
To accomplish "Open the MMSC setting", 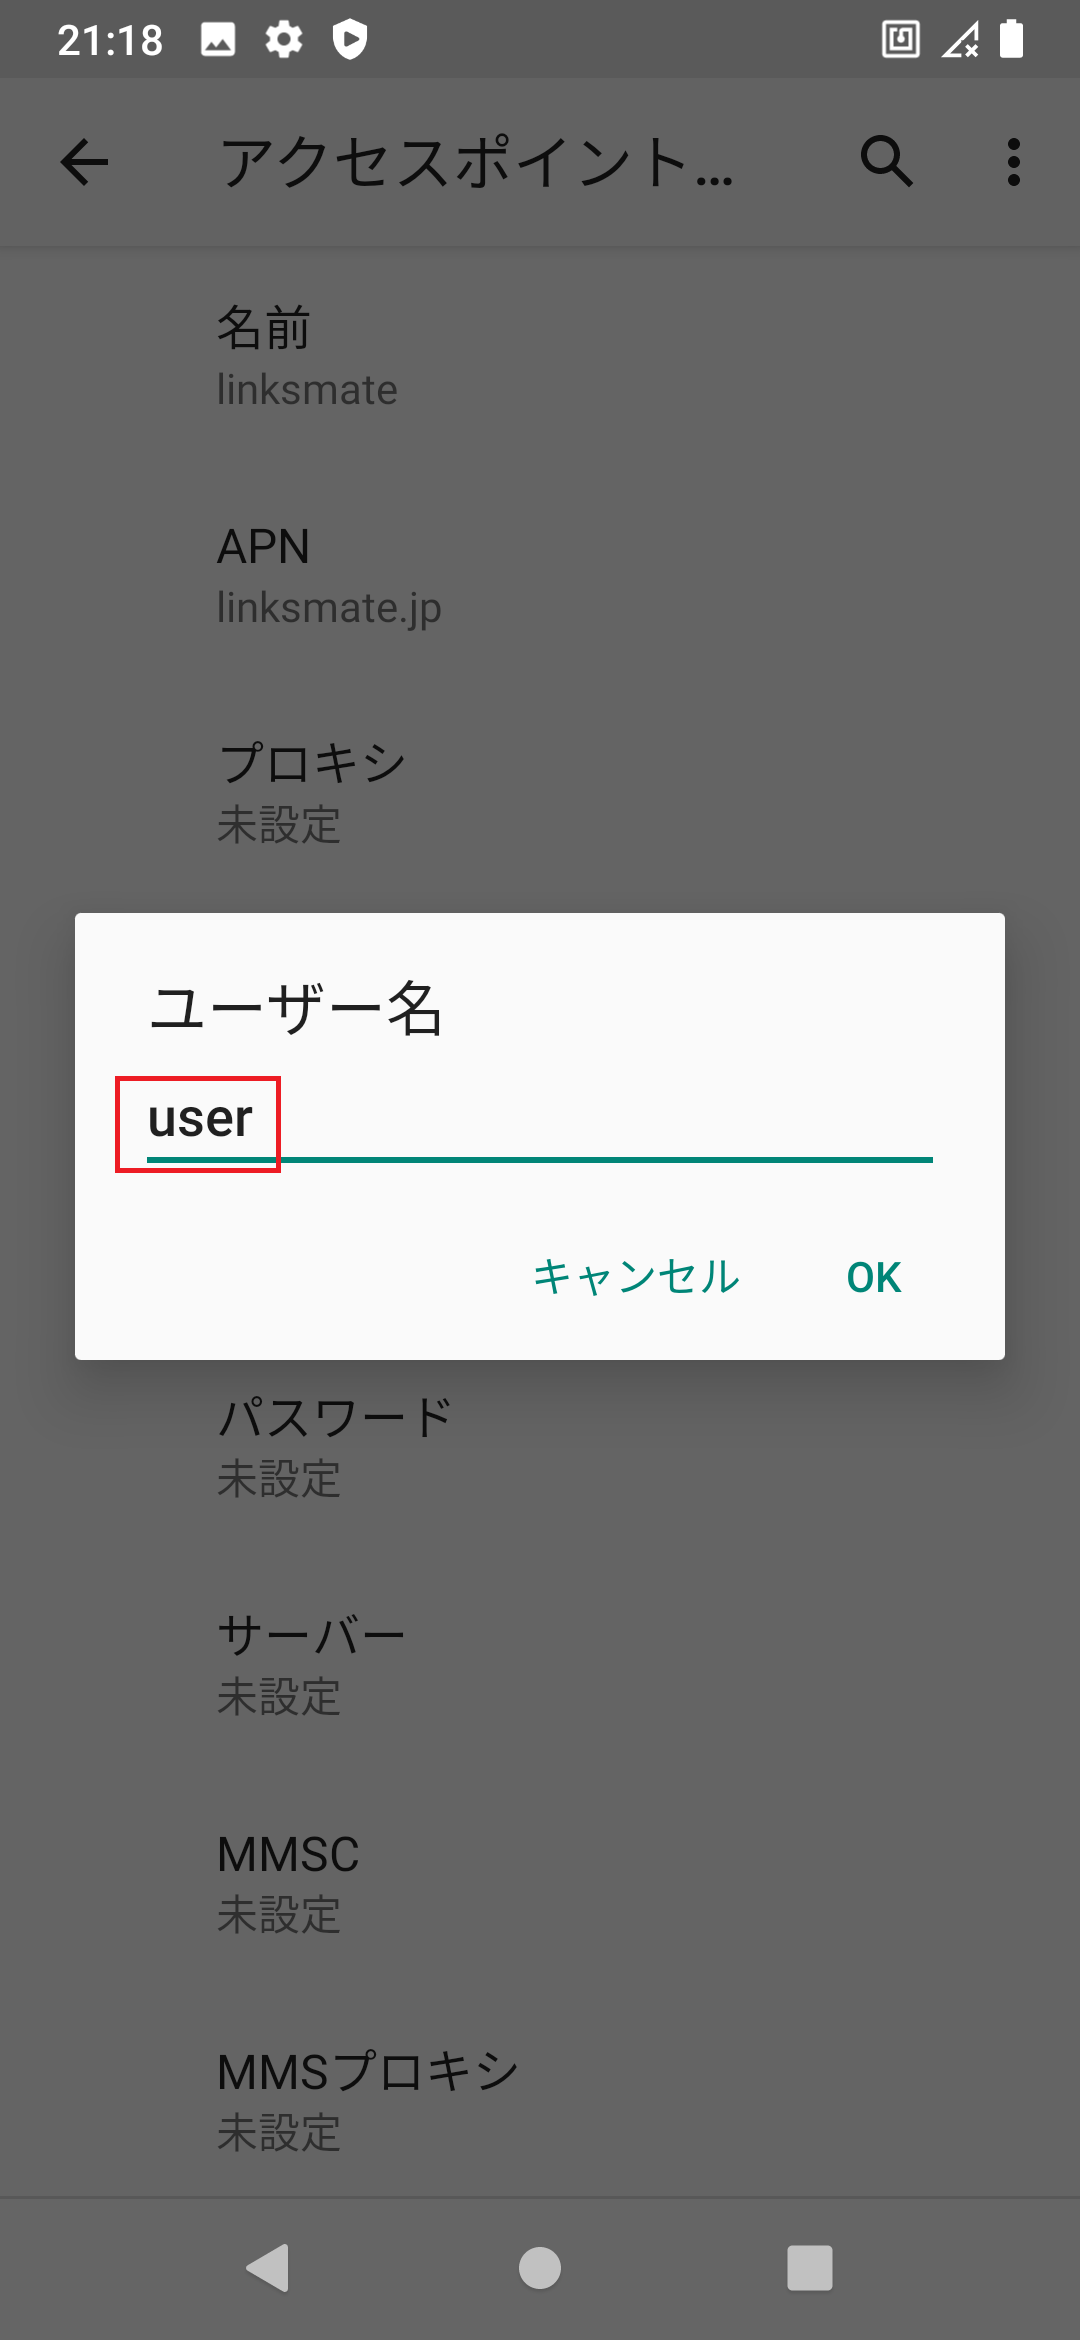I will click(540, 1883).
